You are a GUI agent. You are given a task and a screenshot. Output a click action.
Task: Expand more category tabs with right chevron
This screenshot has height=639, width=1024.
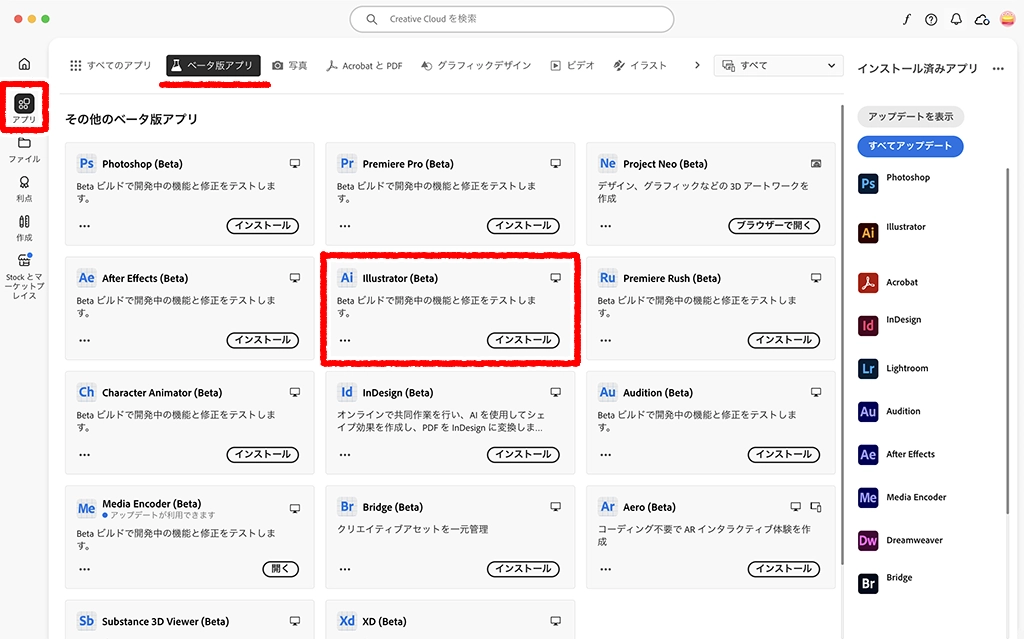point(697,66)
